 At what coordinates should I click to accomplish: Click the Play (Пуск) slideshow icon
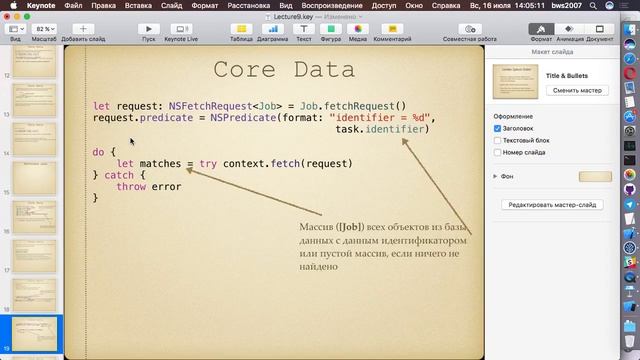149,29
